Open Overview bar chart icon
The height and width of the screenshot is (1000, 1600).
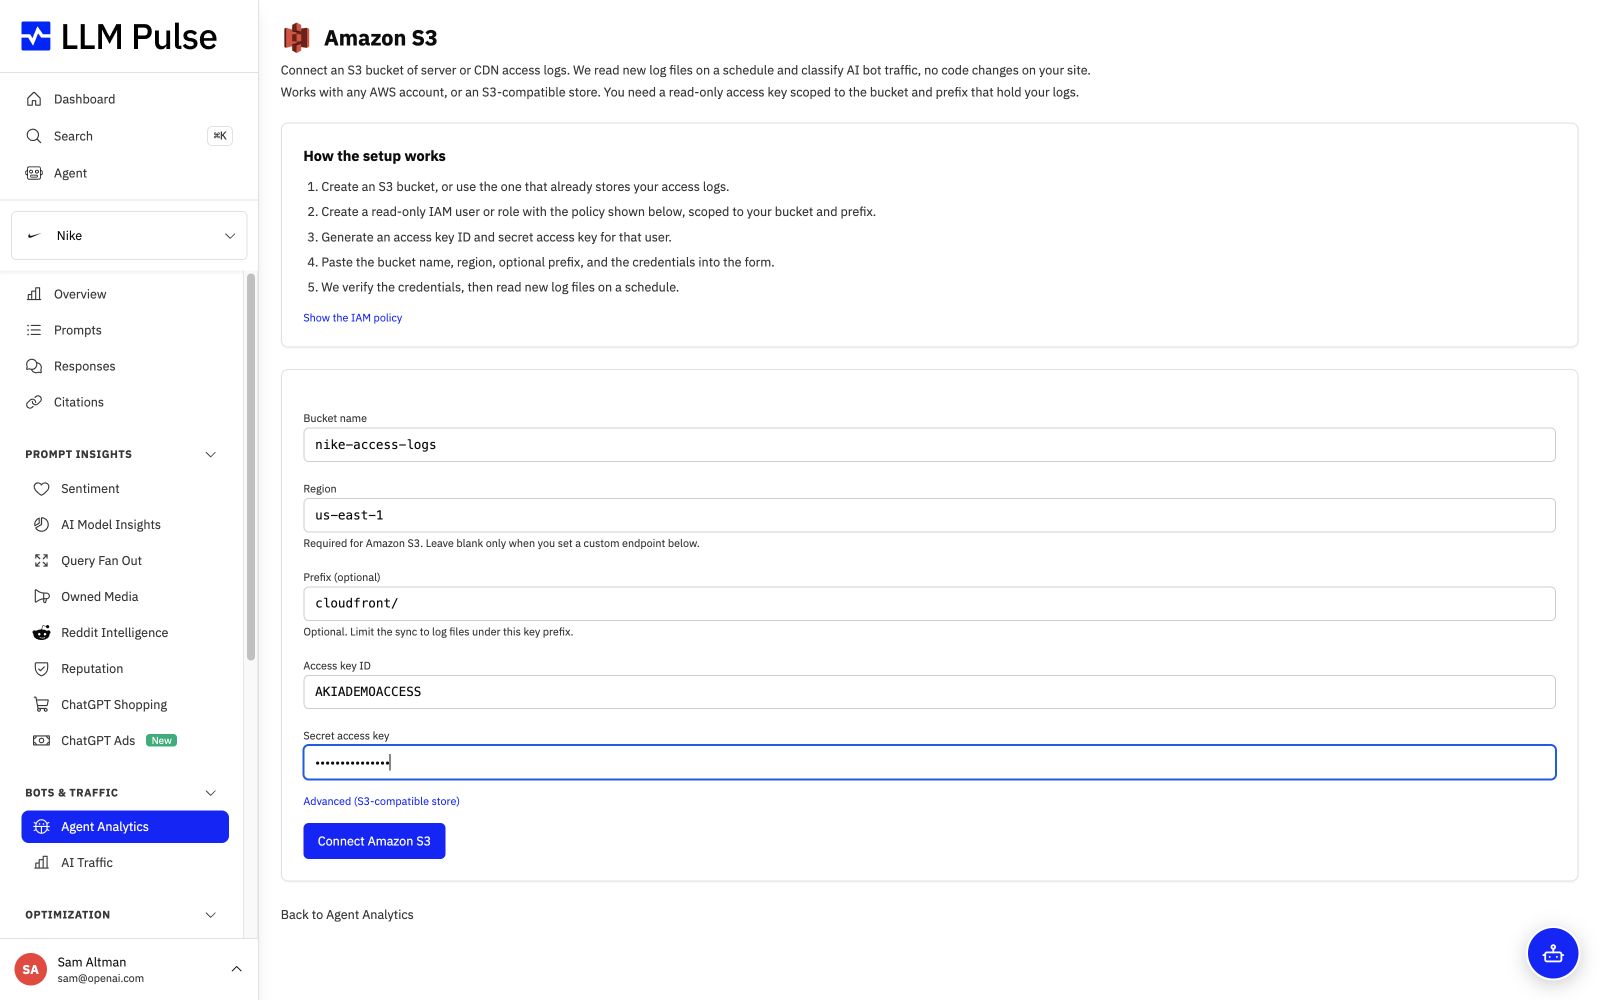pos(34,294)
